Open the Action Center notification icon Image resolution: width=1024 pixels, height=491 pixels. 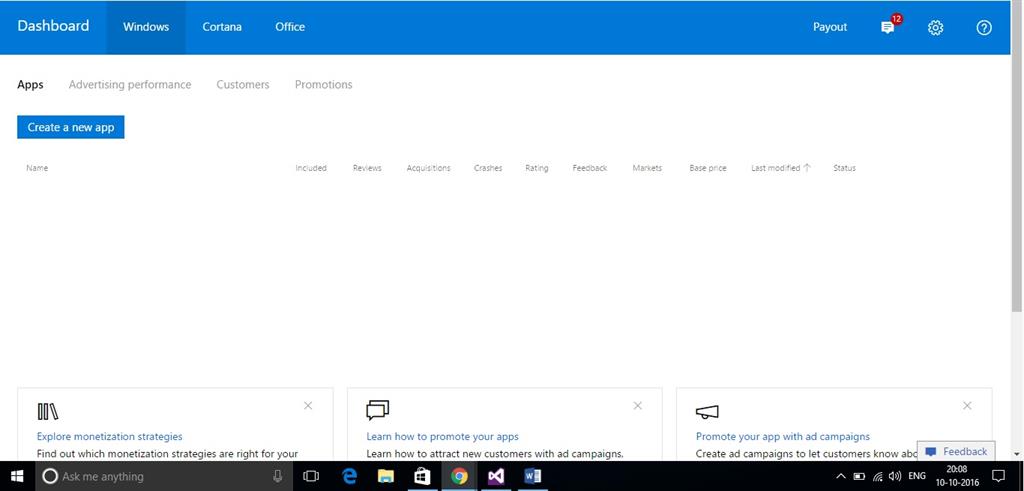[x=999, y=476]
